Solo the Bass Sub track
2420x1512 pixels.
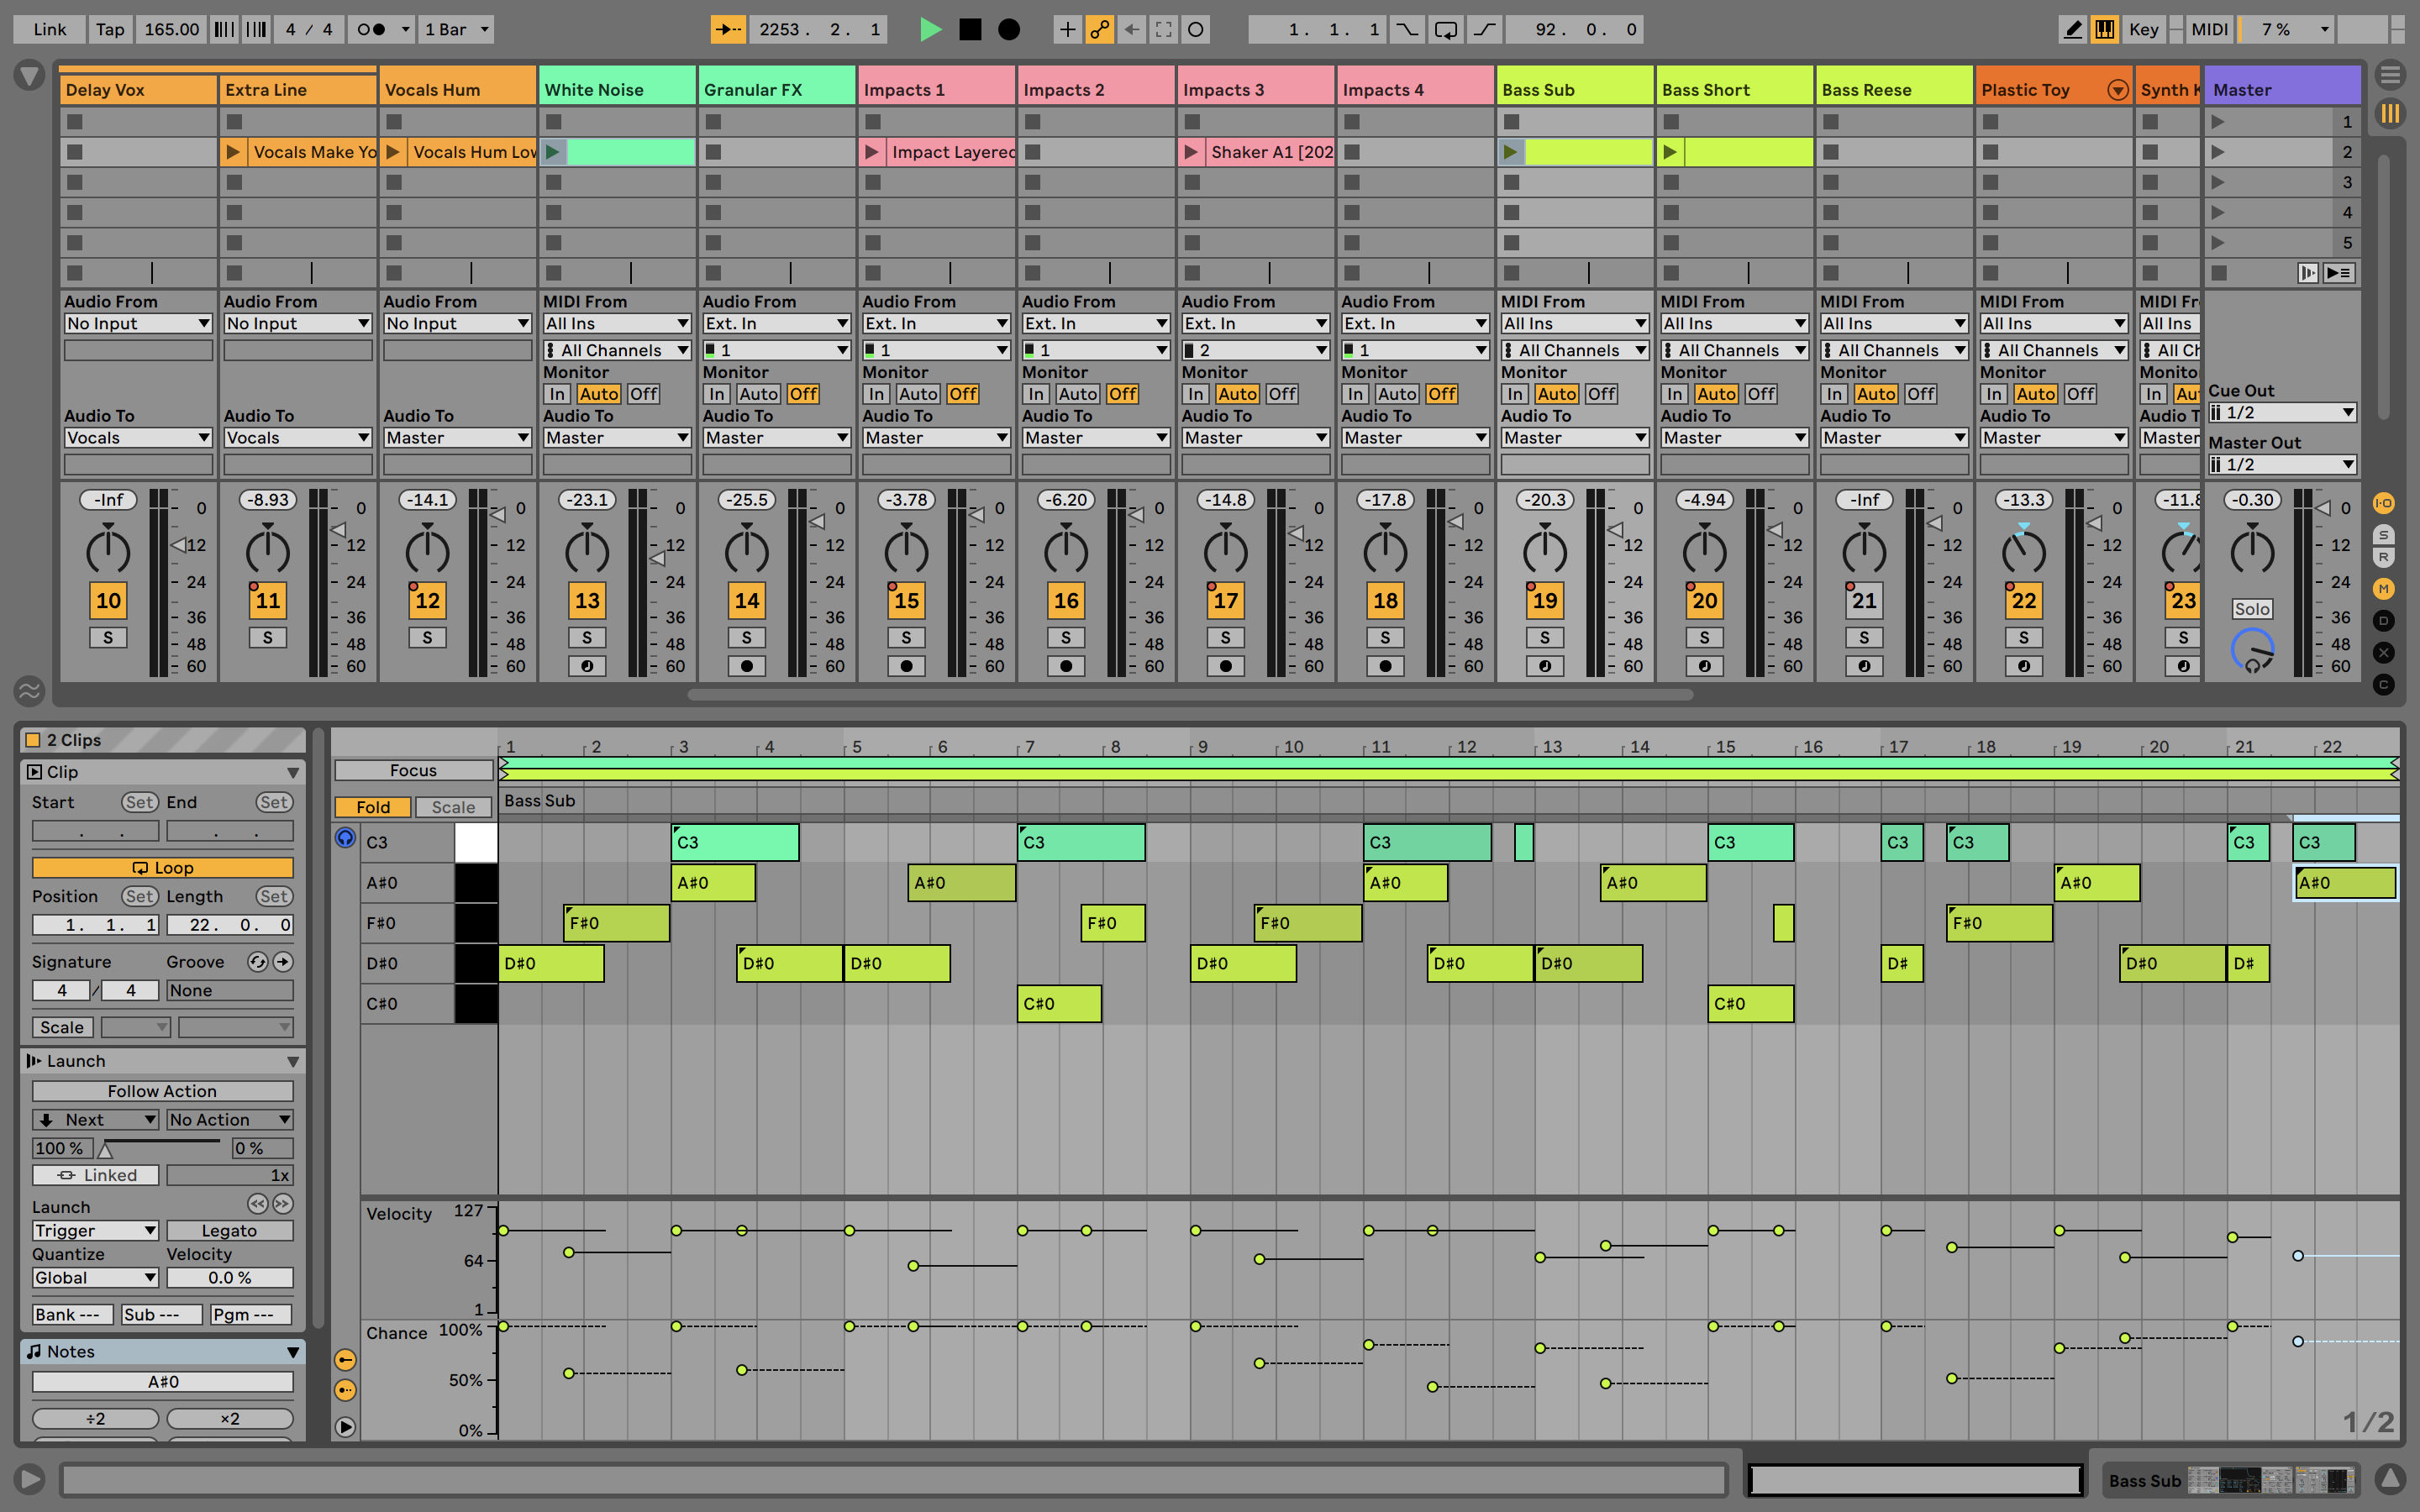[x=1544, y=637]
